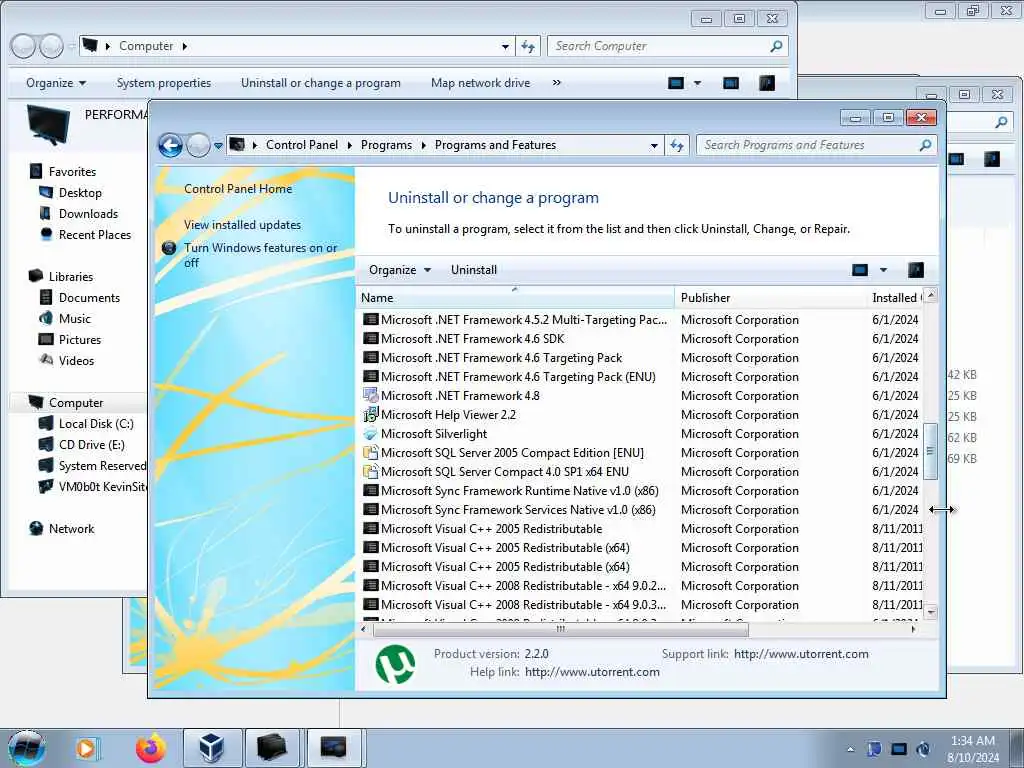Open uTorrent support link

[x=801, y=654]
